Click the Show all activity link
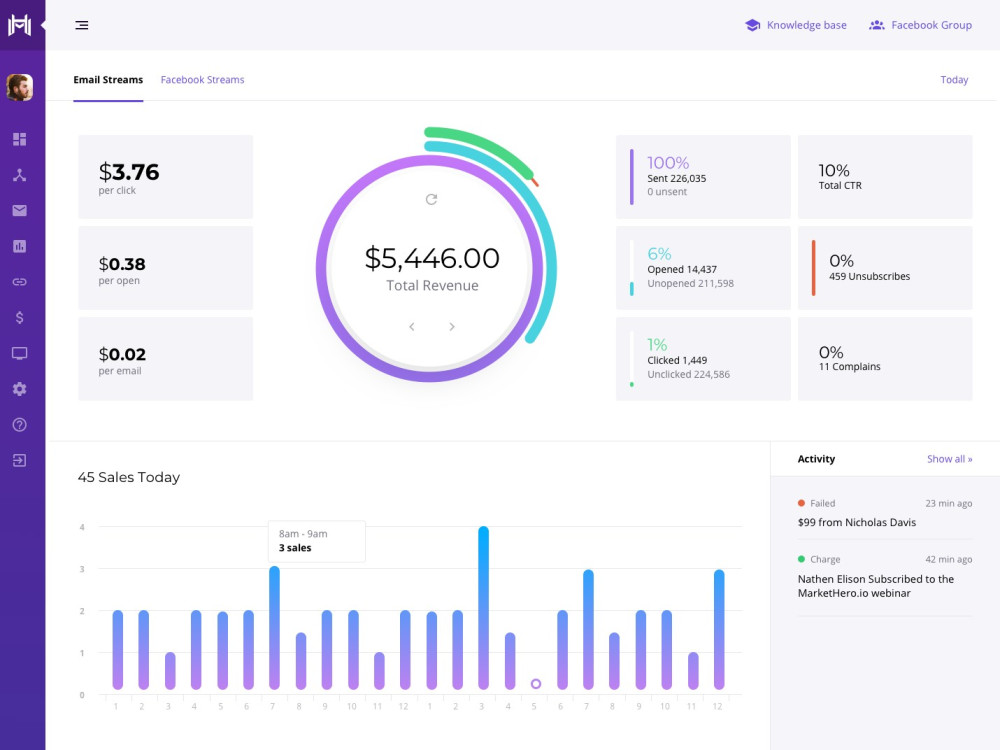The height and width of the screenshot is (750, 1000). click(x=950, y=459)
